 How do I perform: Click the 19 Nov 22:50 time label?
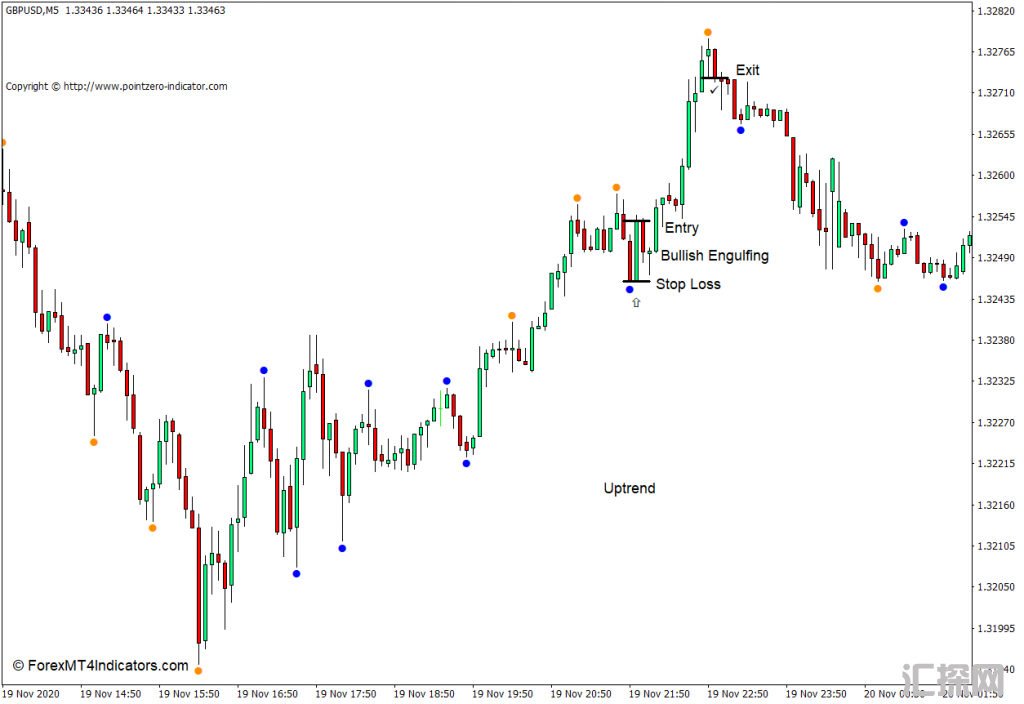click(737, 694)
